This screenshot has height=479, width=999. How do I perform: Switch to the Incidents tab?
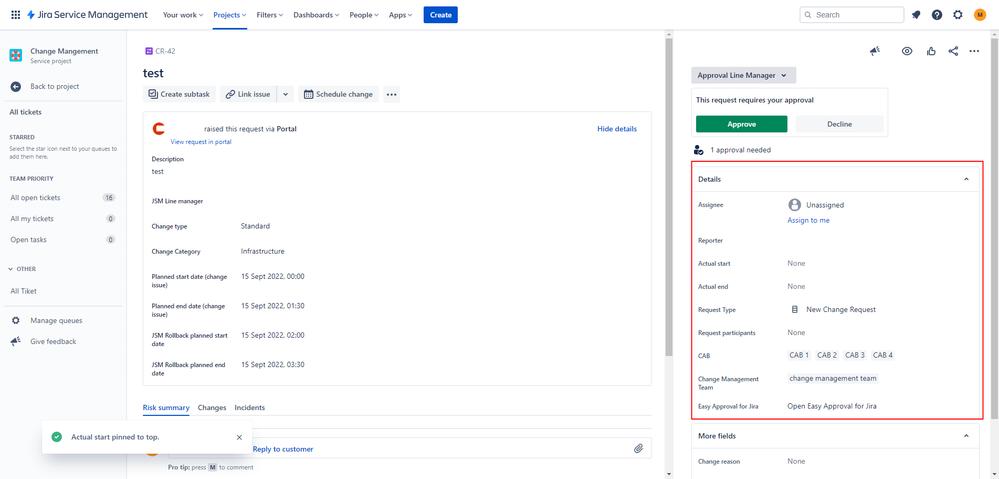coord(250,408)
